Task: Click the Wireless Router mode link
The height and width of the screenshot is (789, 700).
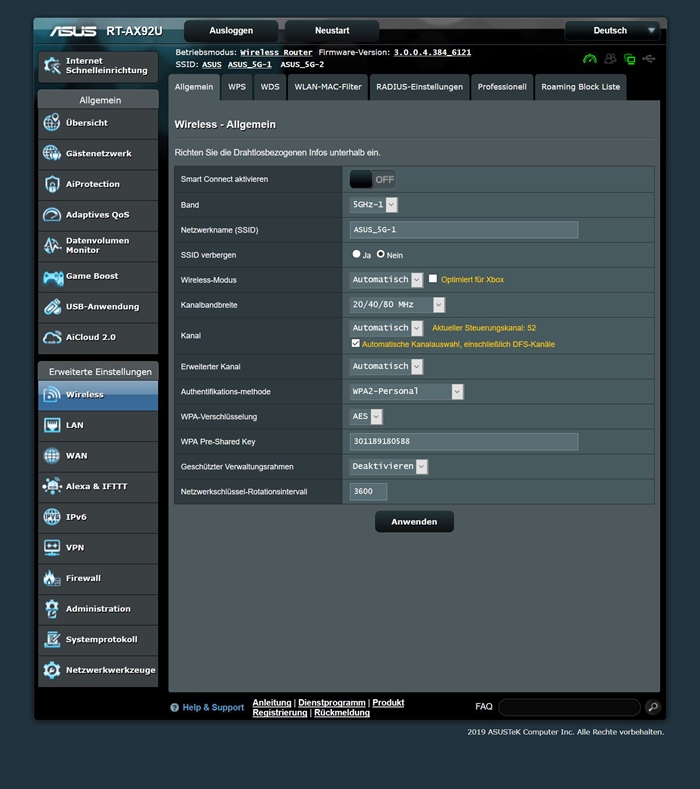Action: pos(276,52)
